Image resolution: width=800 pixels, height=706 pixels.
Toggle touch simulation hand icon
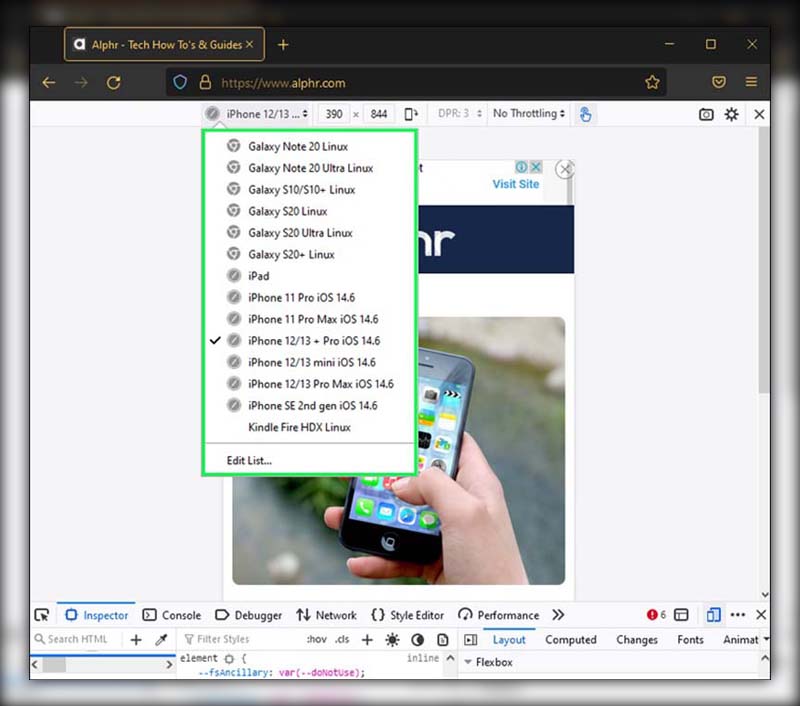585,114
